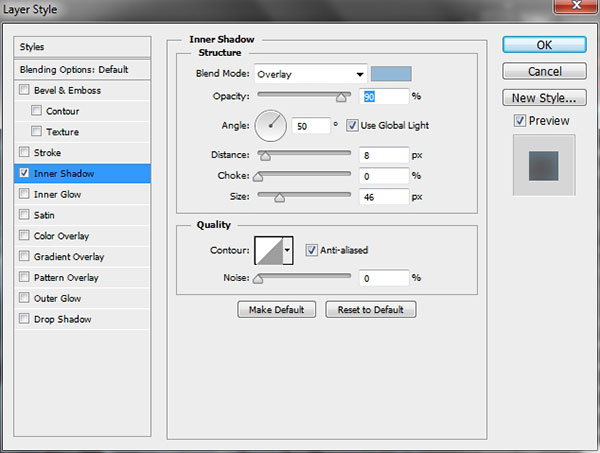
Task: Select the Drop Shadow list item label
Action: click(x=62, y=319)
